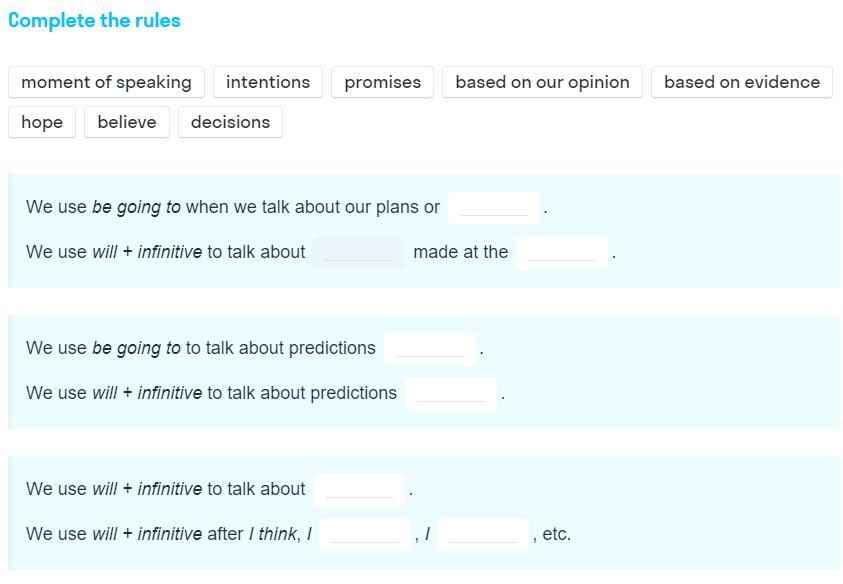Click the 'based on evidence' chip
843x584 pixels.
741,82
